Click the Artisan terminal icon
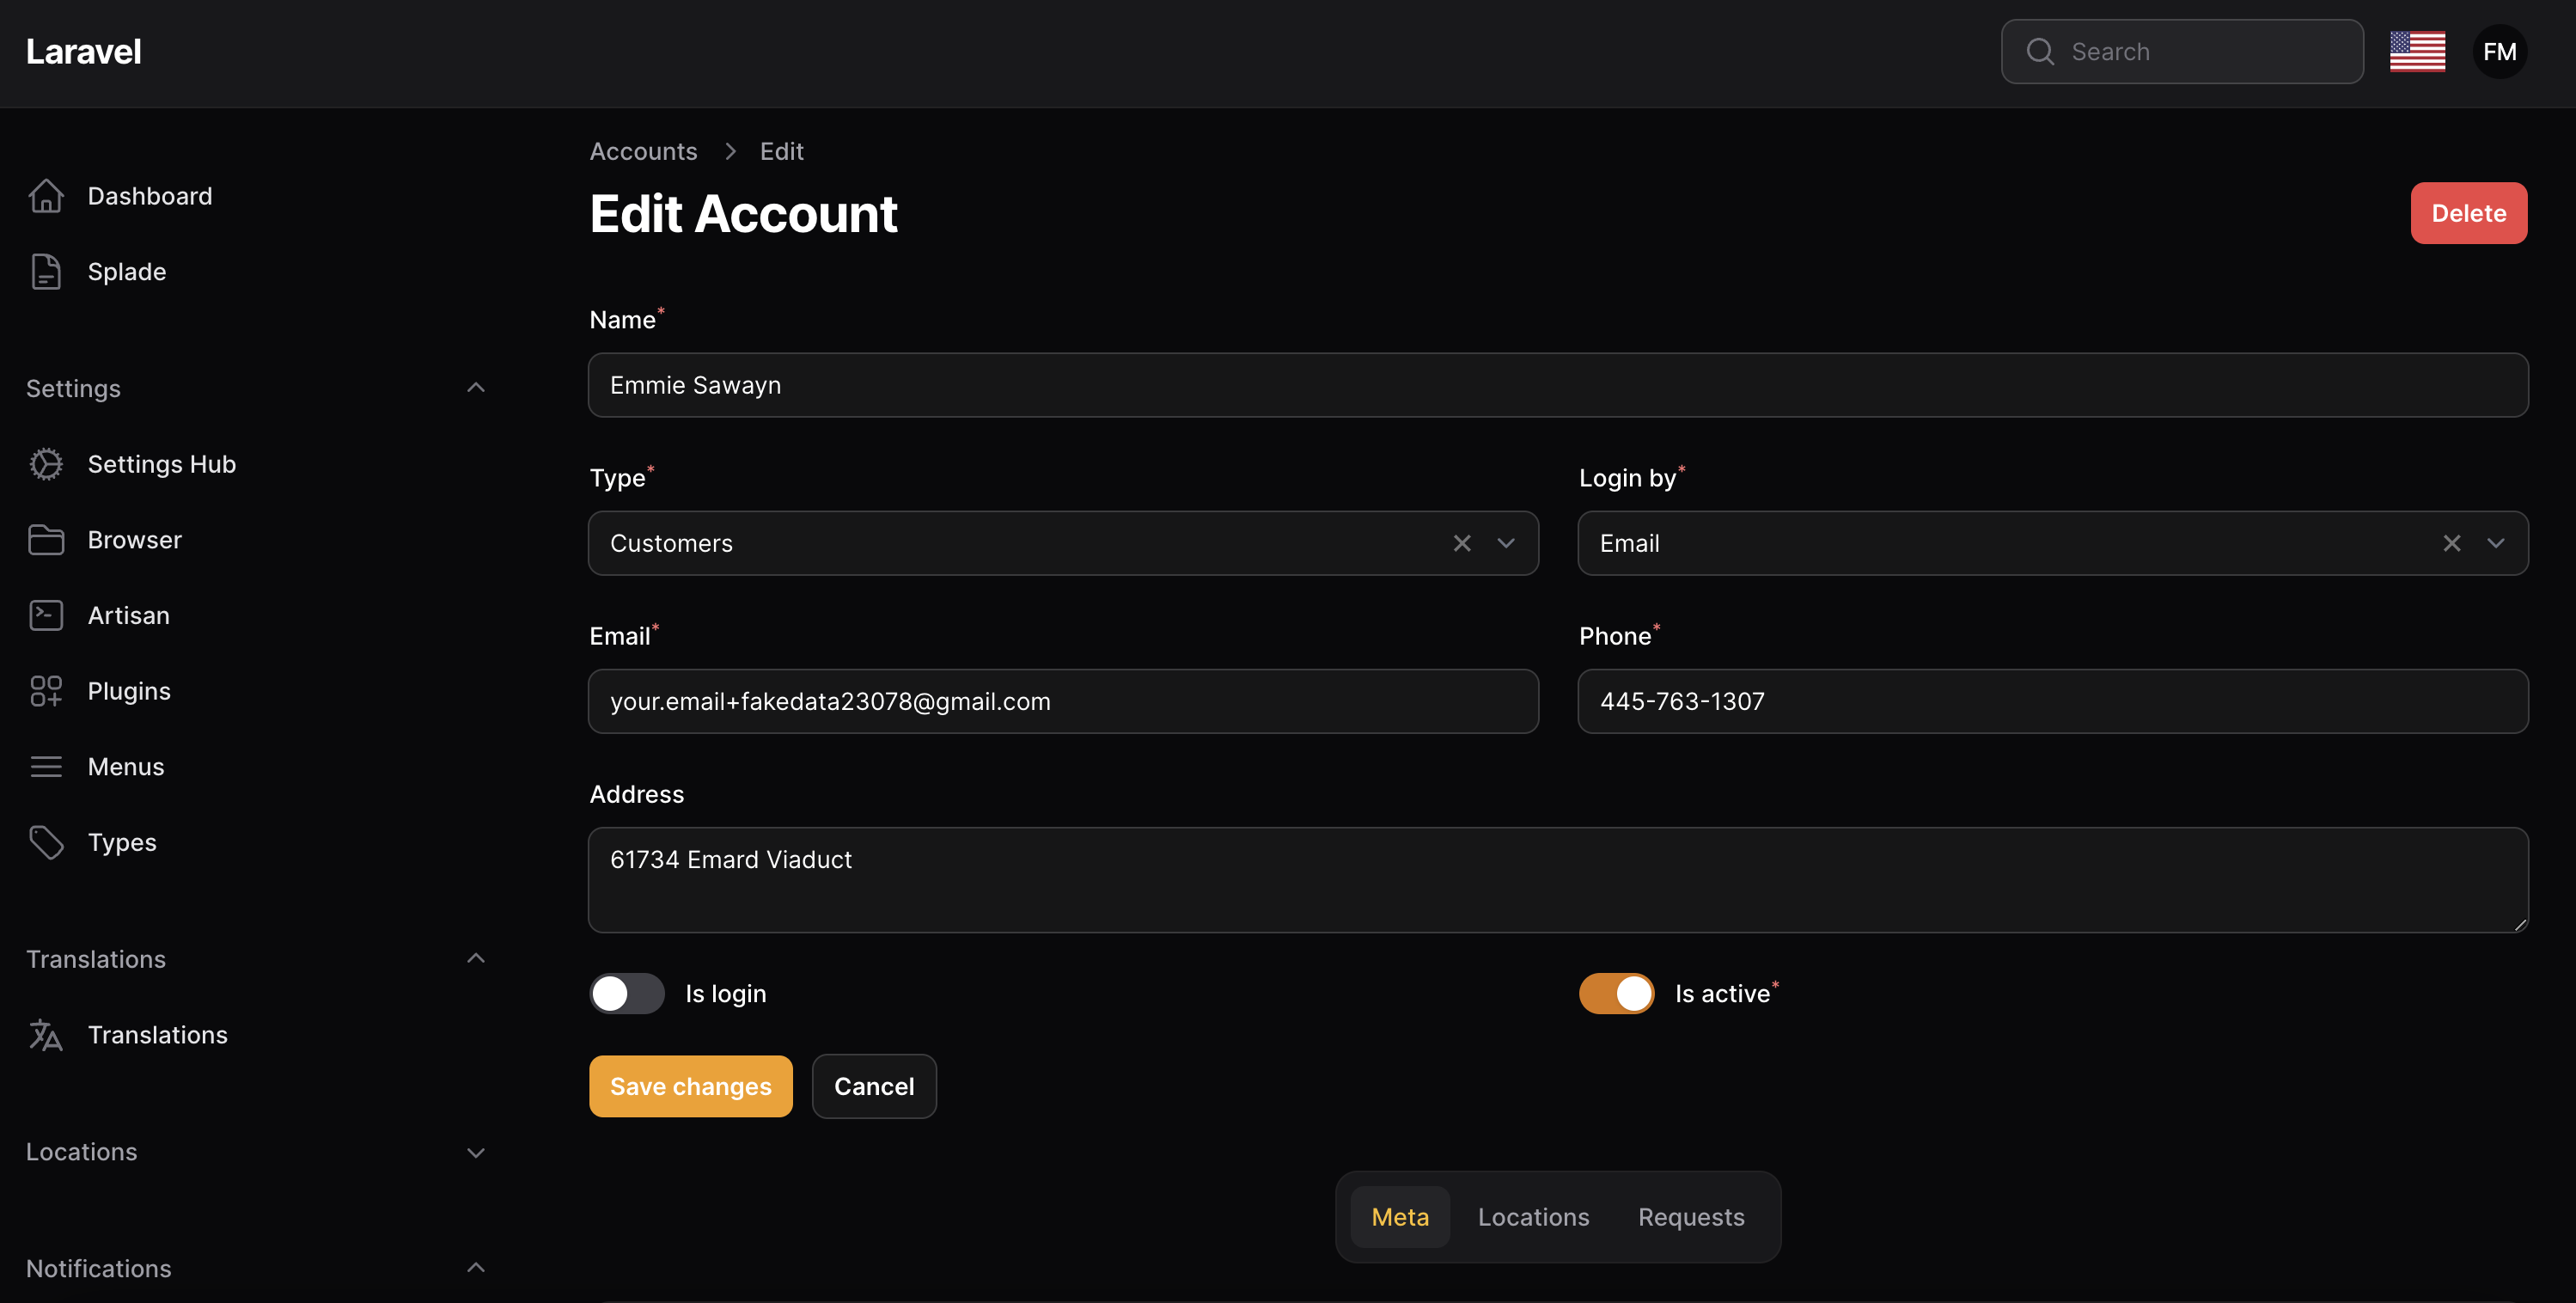This screenshot has width=2576, height=1303. point(46,615)
